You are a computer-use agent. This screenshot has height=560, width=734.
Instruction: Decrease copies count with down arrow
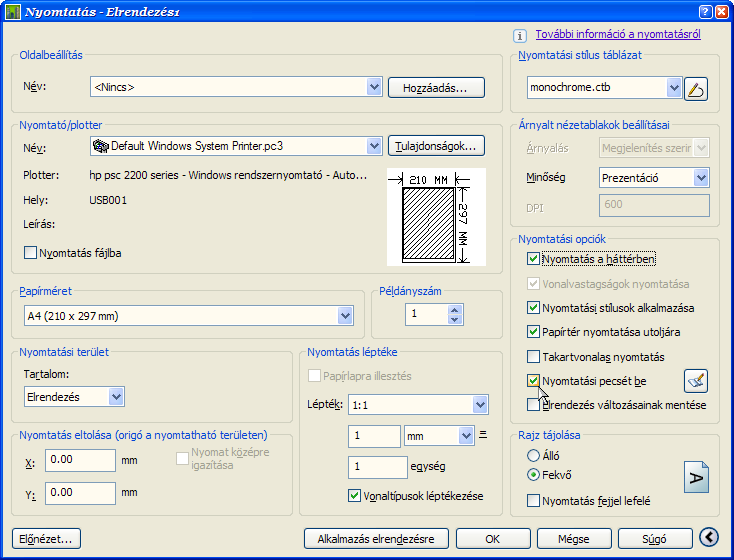click(x=455, y=319)
